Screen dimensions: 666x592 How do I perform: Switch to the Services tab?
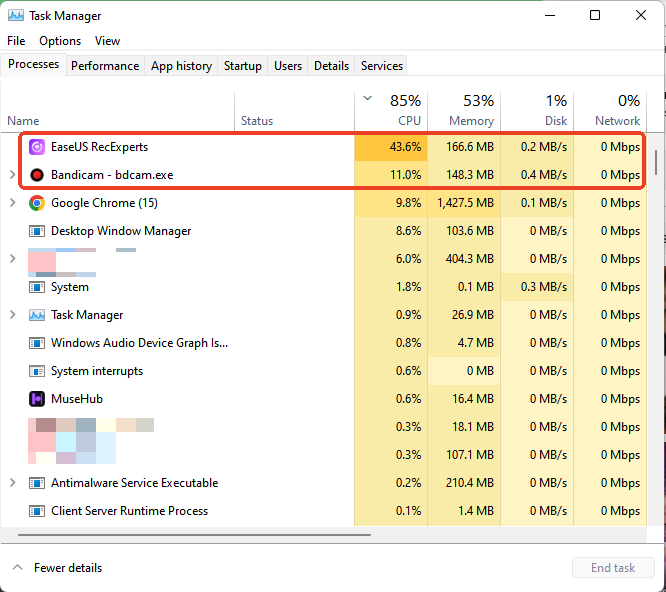(382, 66)
